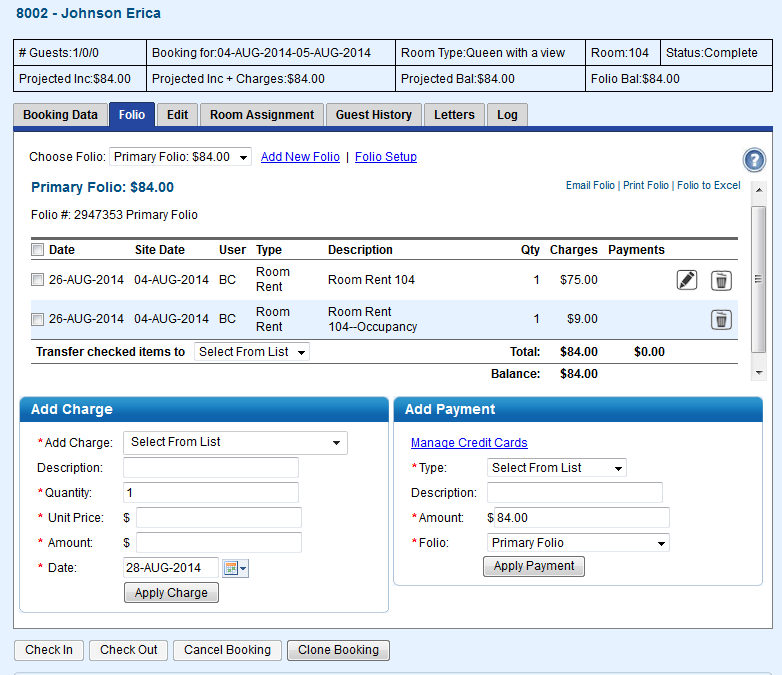Click the 8002 - Johnson Erica heading
Viewport: 782px width, 675px height.
tap(88, 13)
